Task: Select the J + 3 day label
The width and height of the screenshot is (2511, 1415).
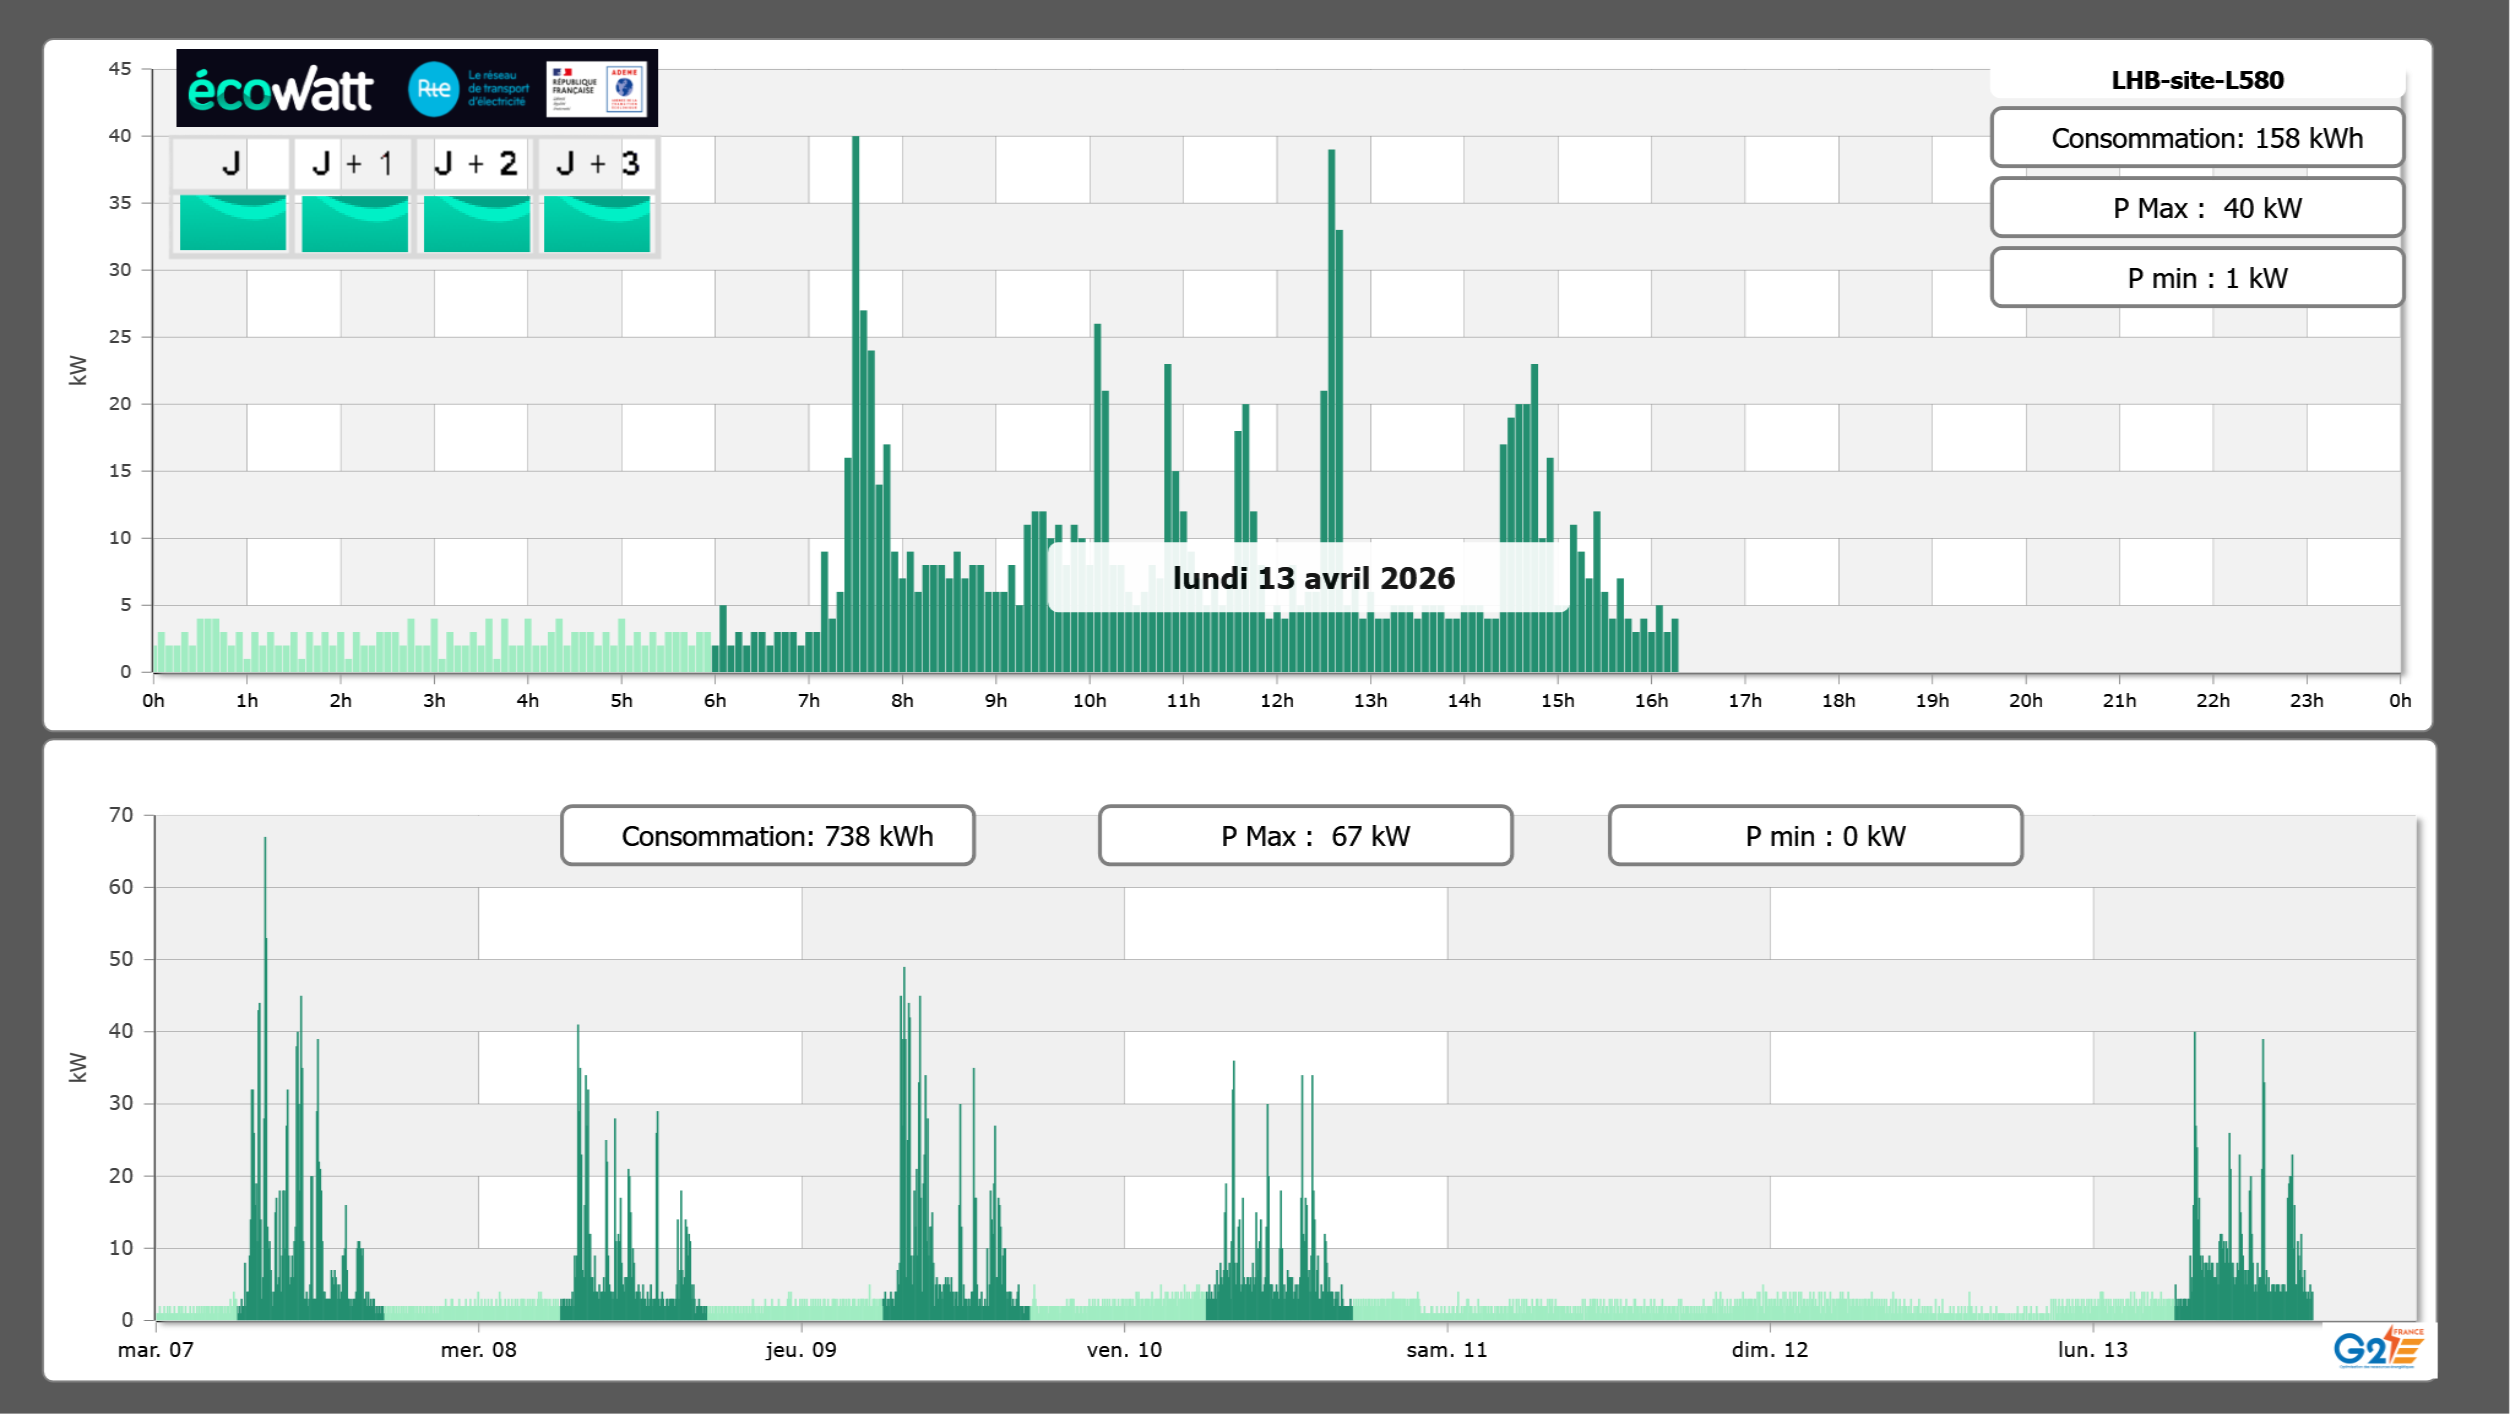Action: (597, 163)
